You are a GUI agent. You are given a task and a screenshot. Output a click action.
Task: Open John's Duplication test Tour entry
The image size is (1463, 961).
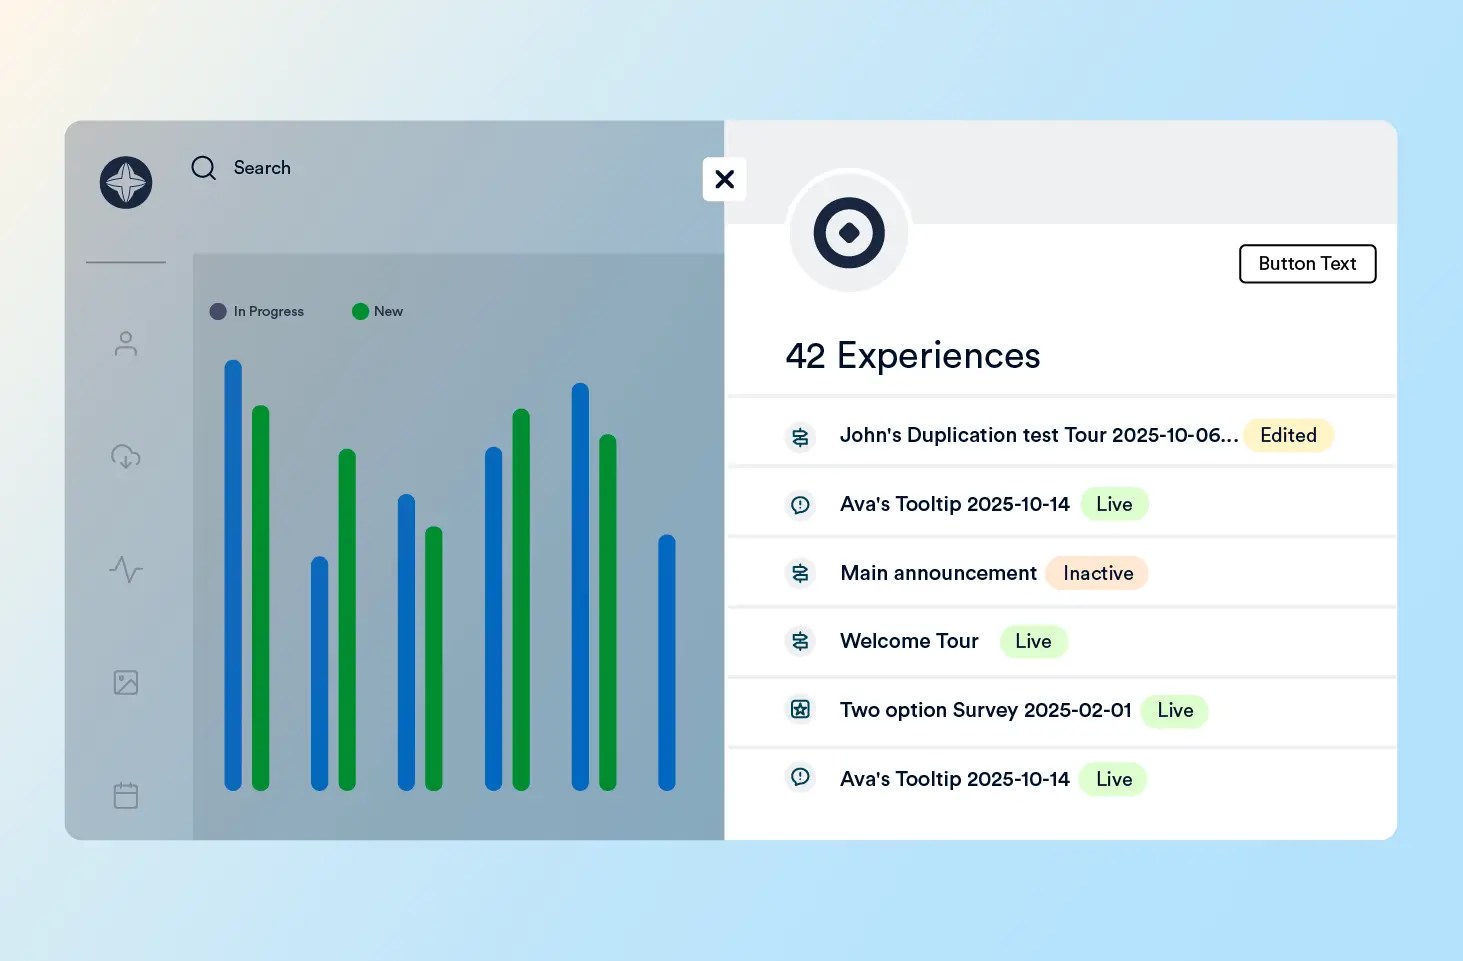(1038, 435)
